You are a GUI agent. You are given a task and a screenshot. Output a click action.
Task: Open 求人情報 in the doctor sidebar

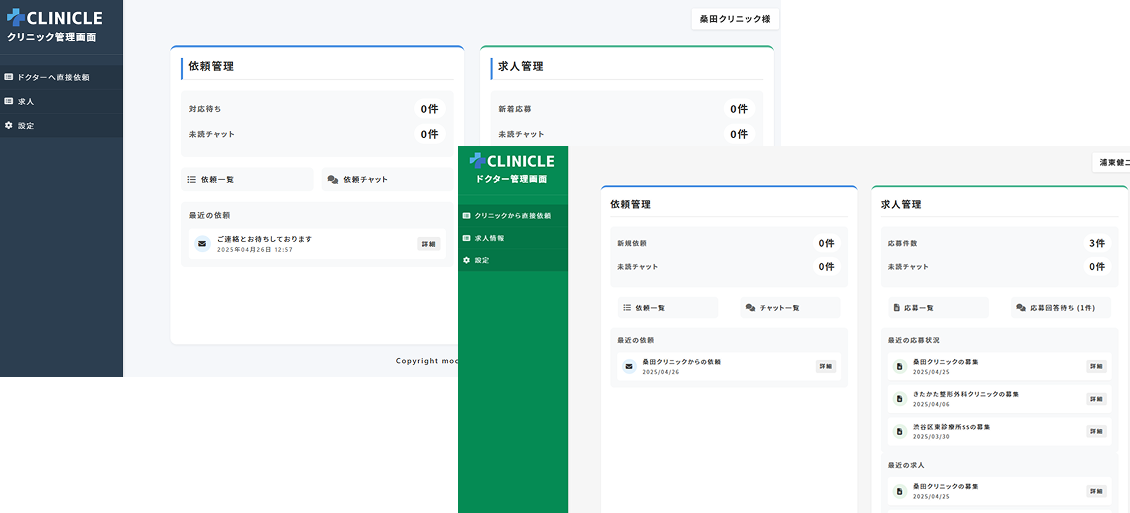click(513, 238)
